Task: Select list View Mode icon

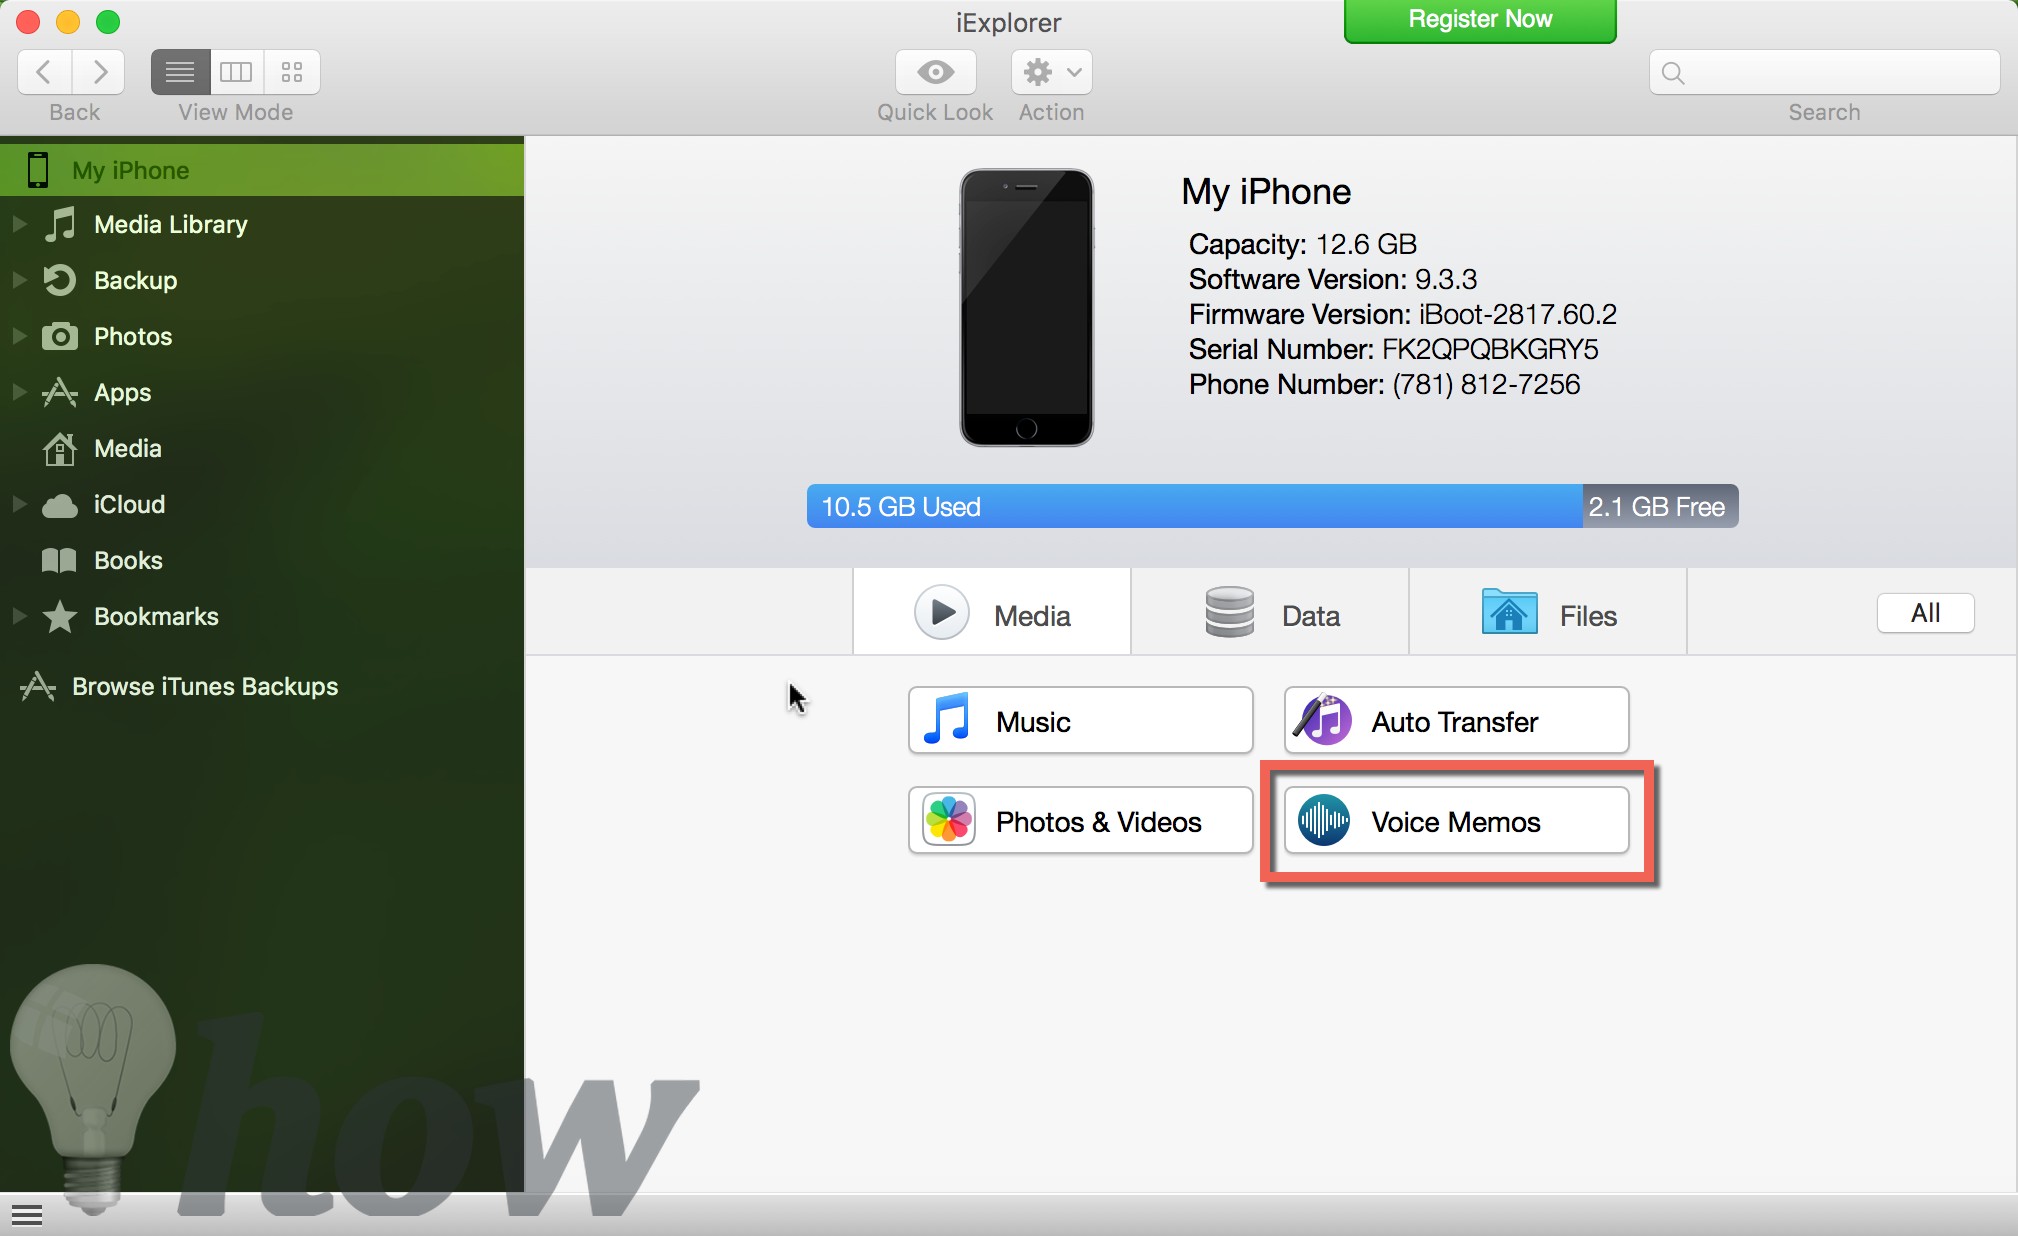Action: pos(177,69)
